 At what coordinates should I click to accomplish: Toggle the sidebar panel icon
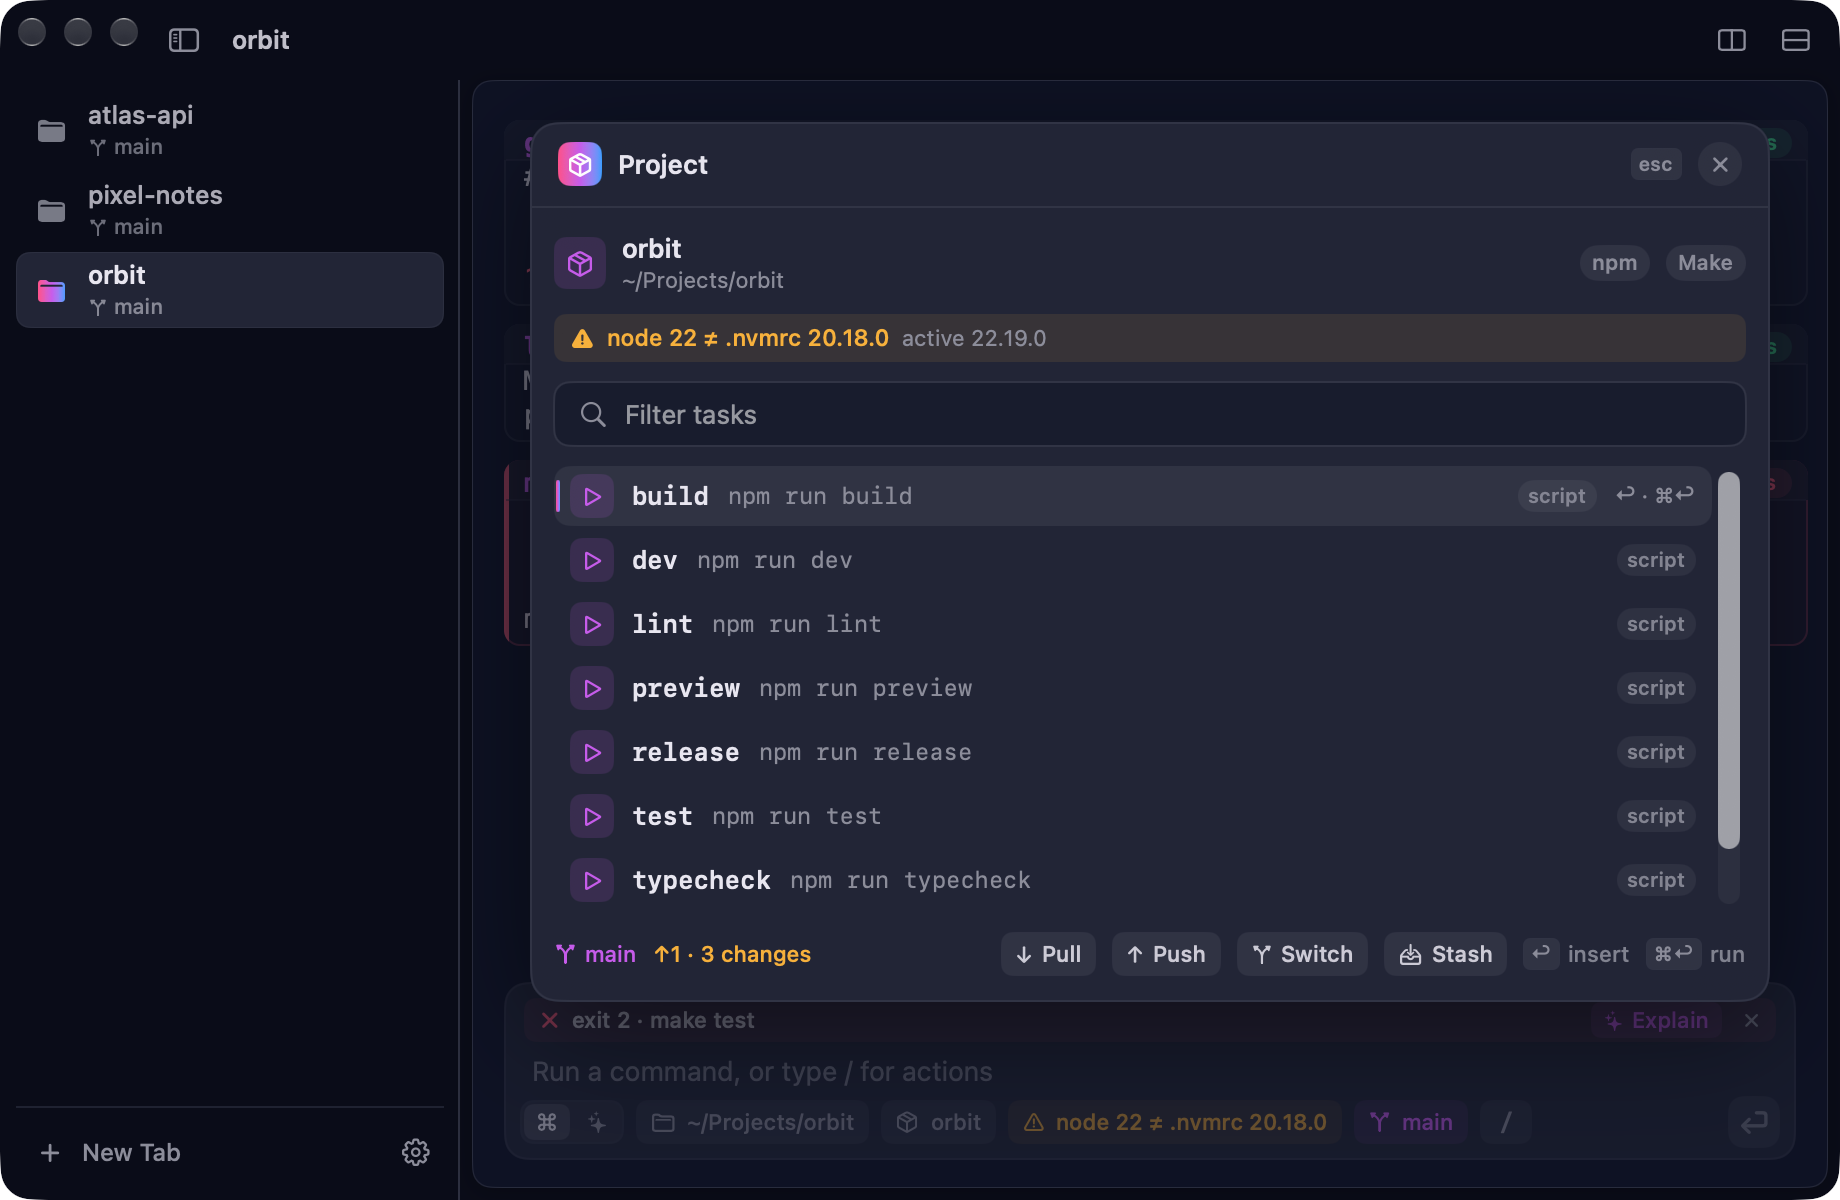pyautogui.click(x=184, y=40)
